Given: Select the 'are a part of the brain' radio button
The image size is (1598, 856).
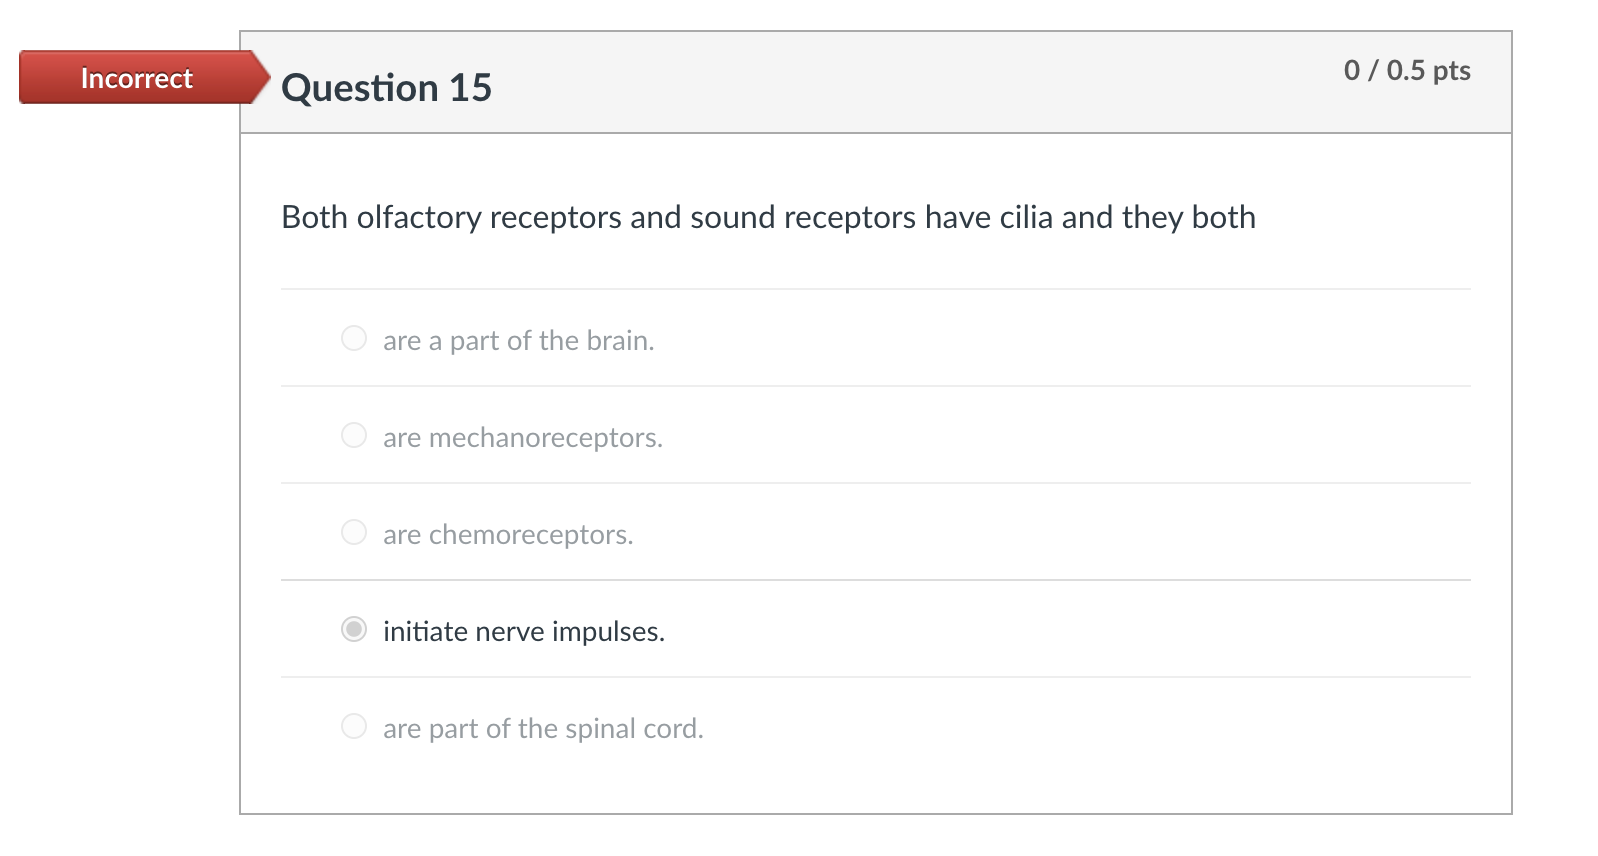Looking at the screenshot, I should click(x=353, y=339).
